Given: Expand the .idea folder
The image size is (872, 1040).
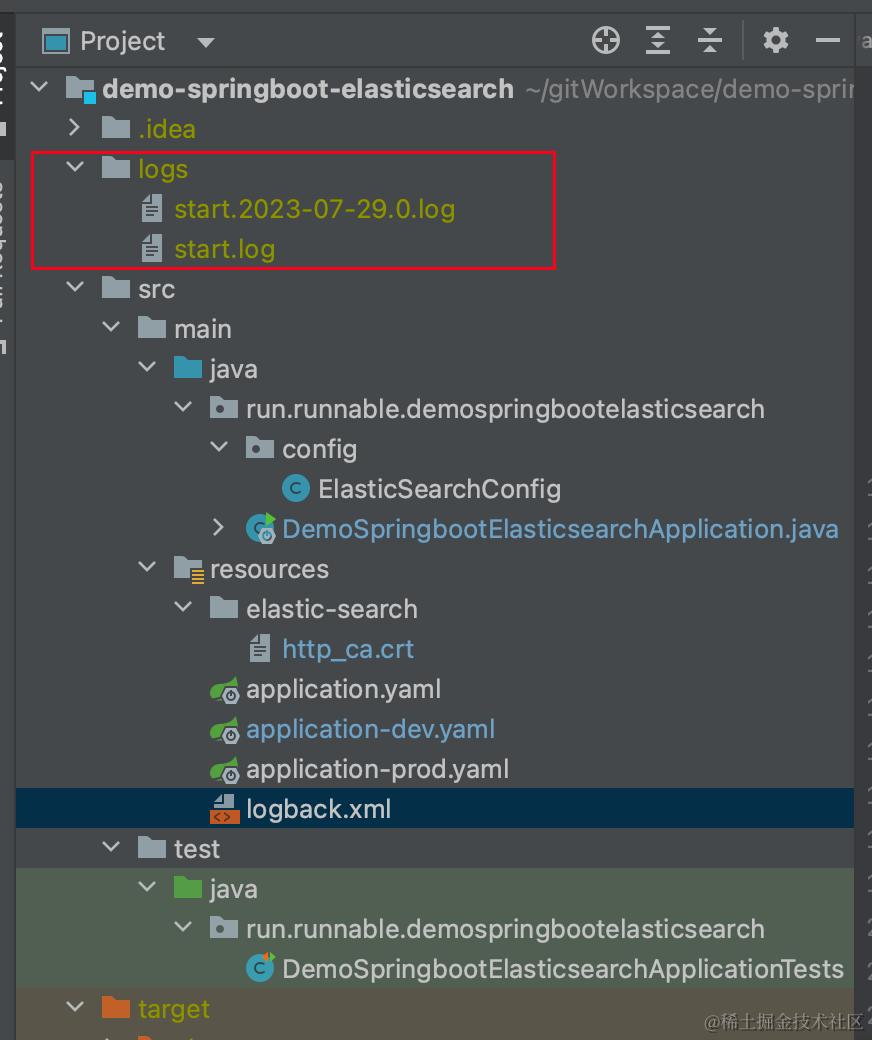Looking at the screenshot, I should tap(75, 127).
